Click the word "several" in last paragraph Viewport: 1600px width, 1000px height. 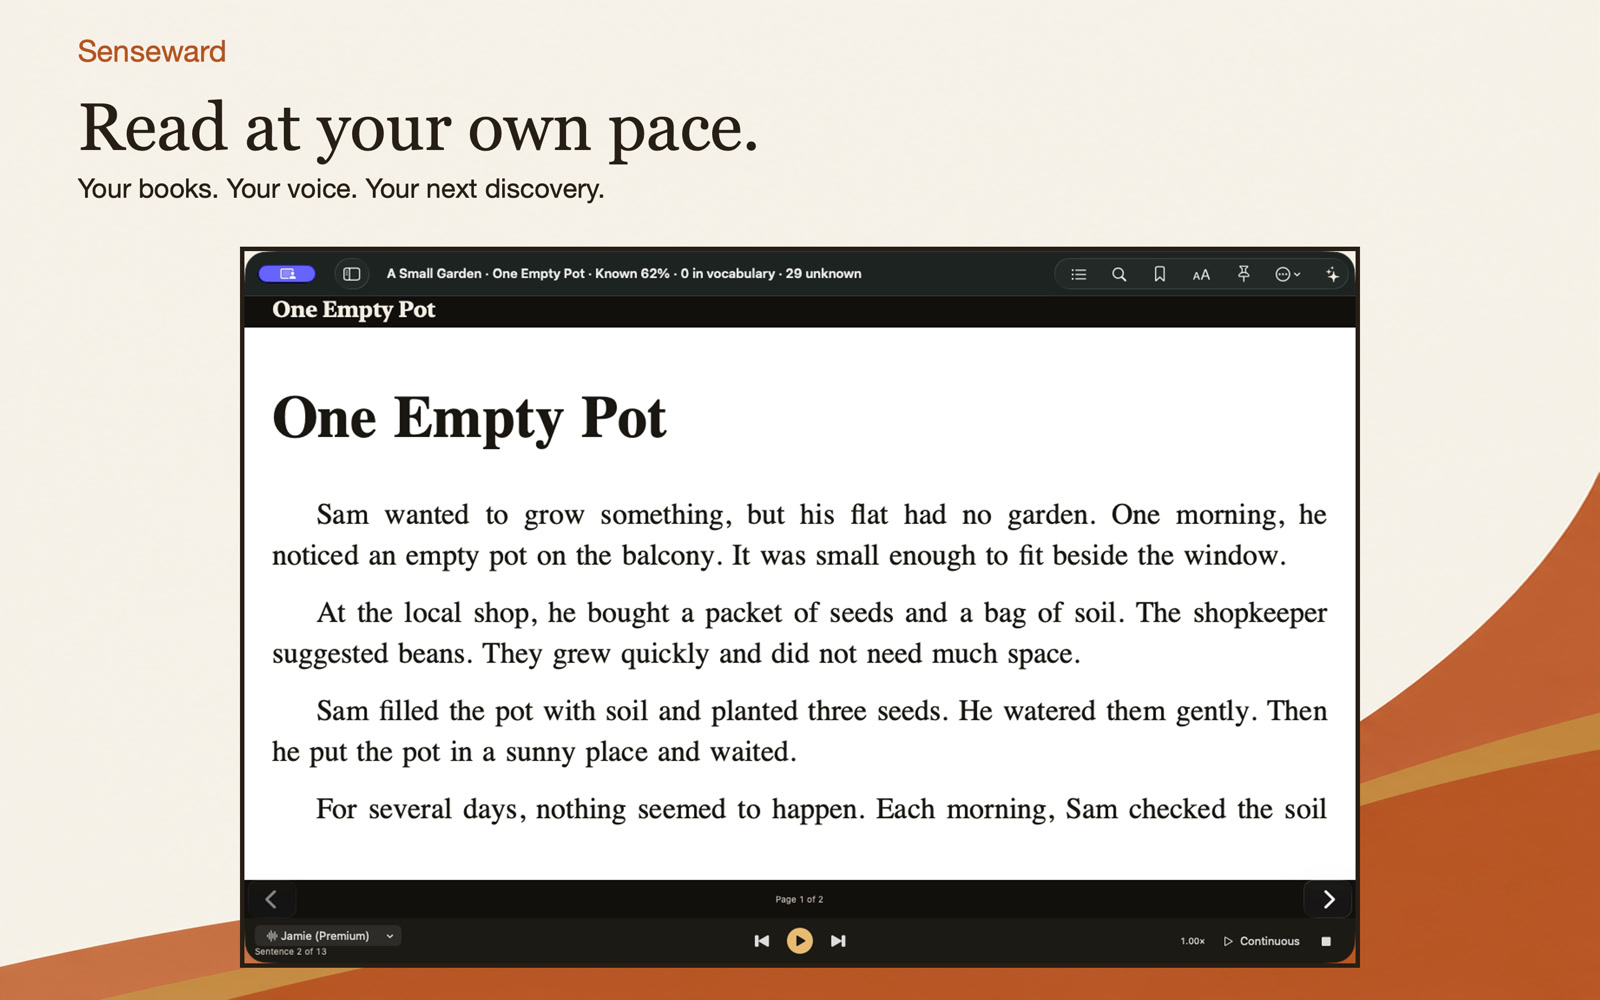pos(410,809)
